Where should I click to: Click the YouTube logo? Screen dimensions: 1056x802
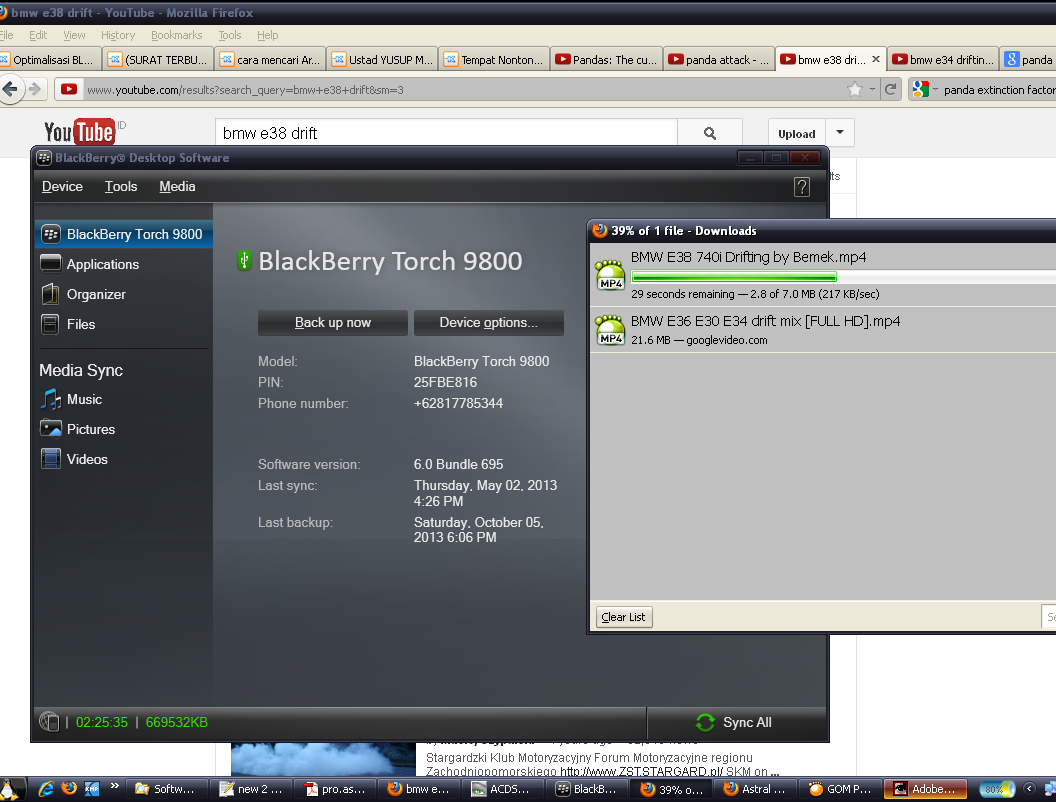click(x=79, y=132)
